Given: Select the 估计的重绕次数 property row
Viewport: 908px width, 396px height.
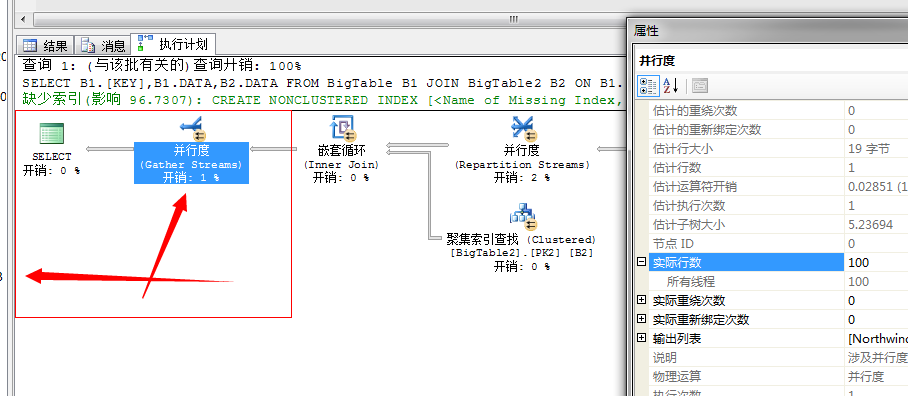Looking at the screenshot, I should [x=778, y=110].
